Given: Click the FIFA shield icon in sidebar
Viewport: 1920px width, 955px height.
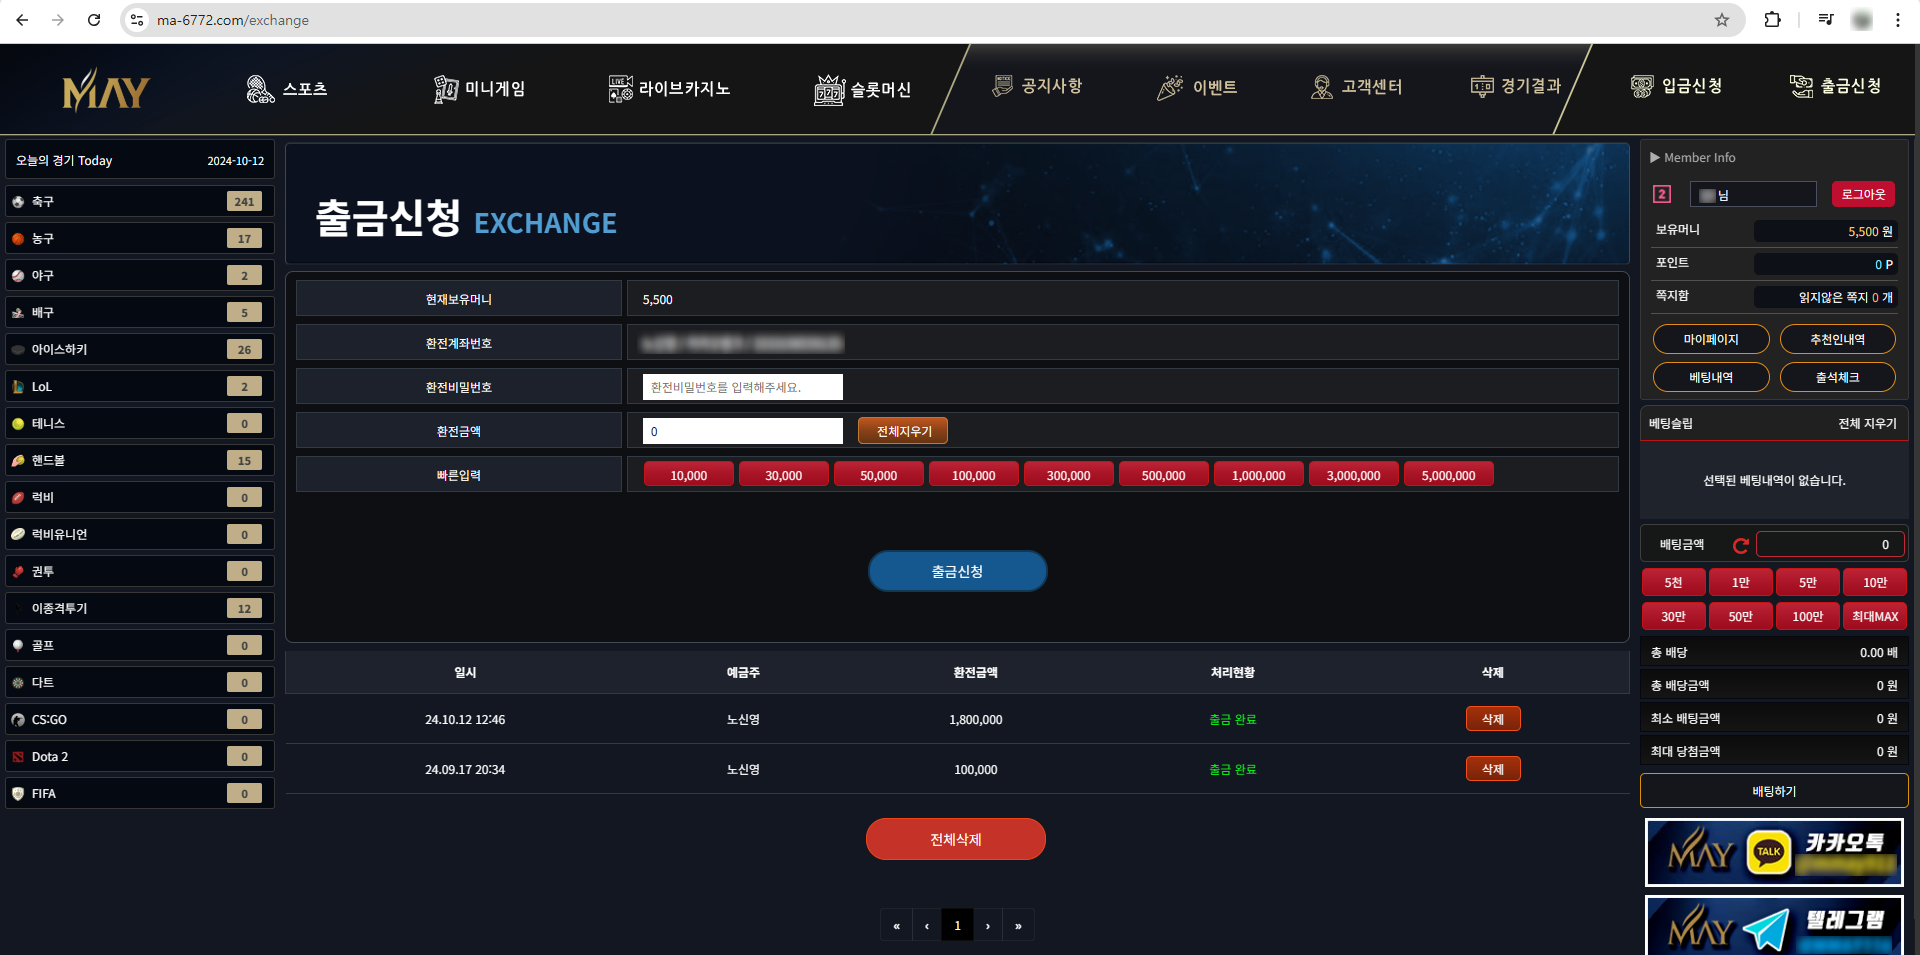Looking at the screenshot, I should [x=18, y=794].
